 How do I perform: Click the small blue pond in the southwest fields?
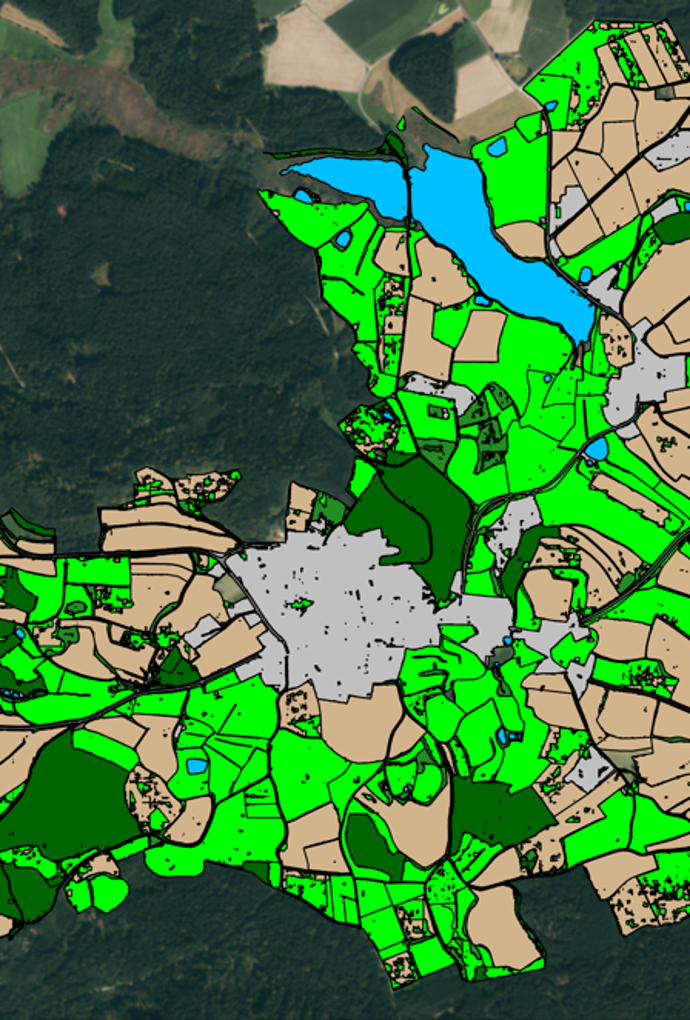196,766
